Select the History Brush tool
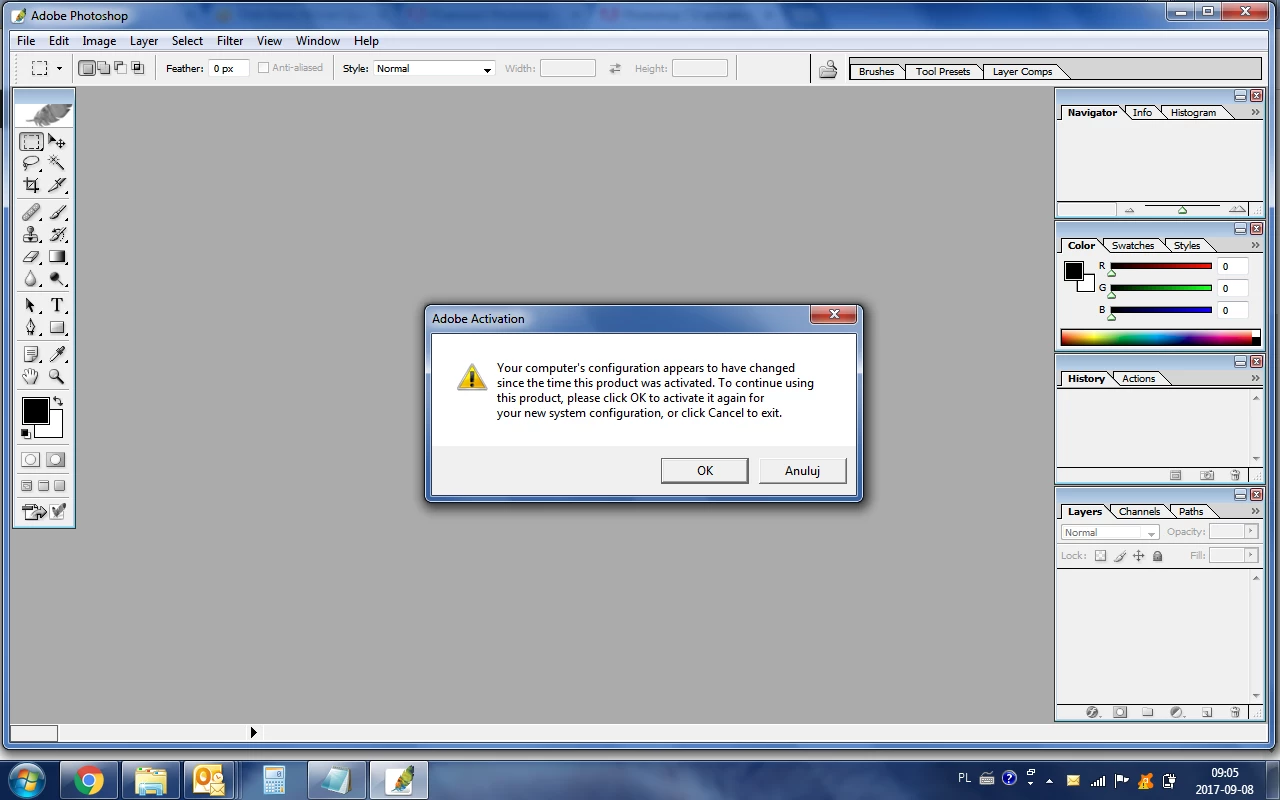 click(57, 234)
